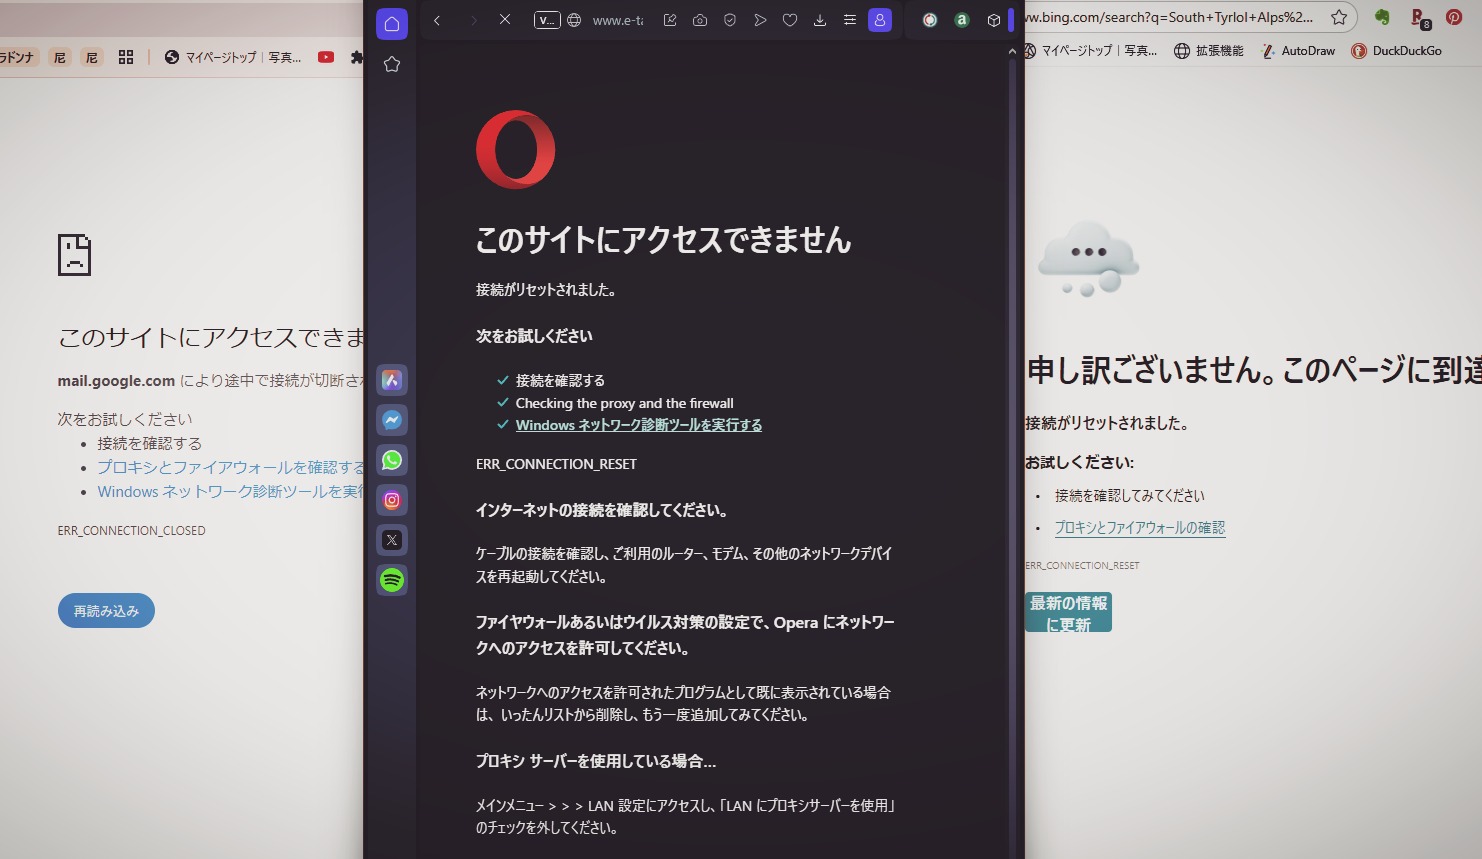Add page to bookmarks with heart icon
Image resolution: width=1482 pixels, height=859 pixels.
tap(790, 20)
